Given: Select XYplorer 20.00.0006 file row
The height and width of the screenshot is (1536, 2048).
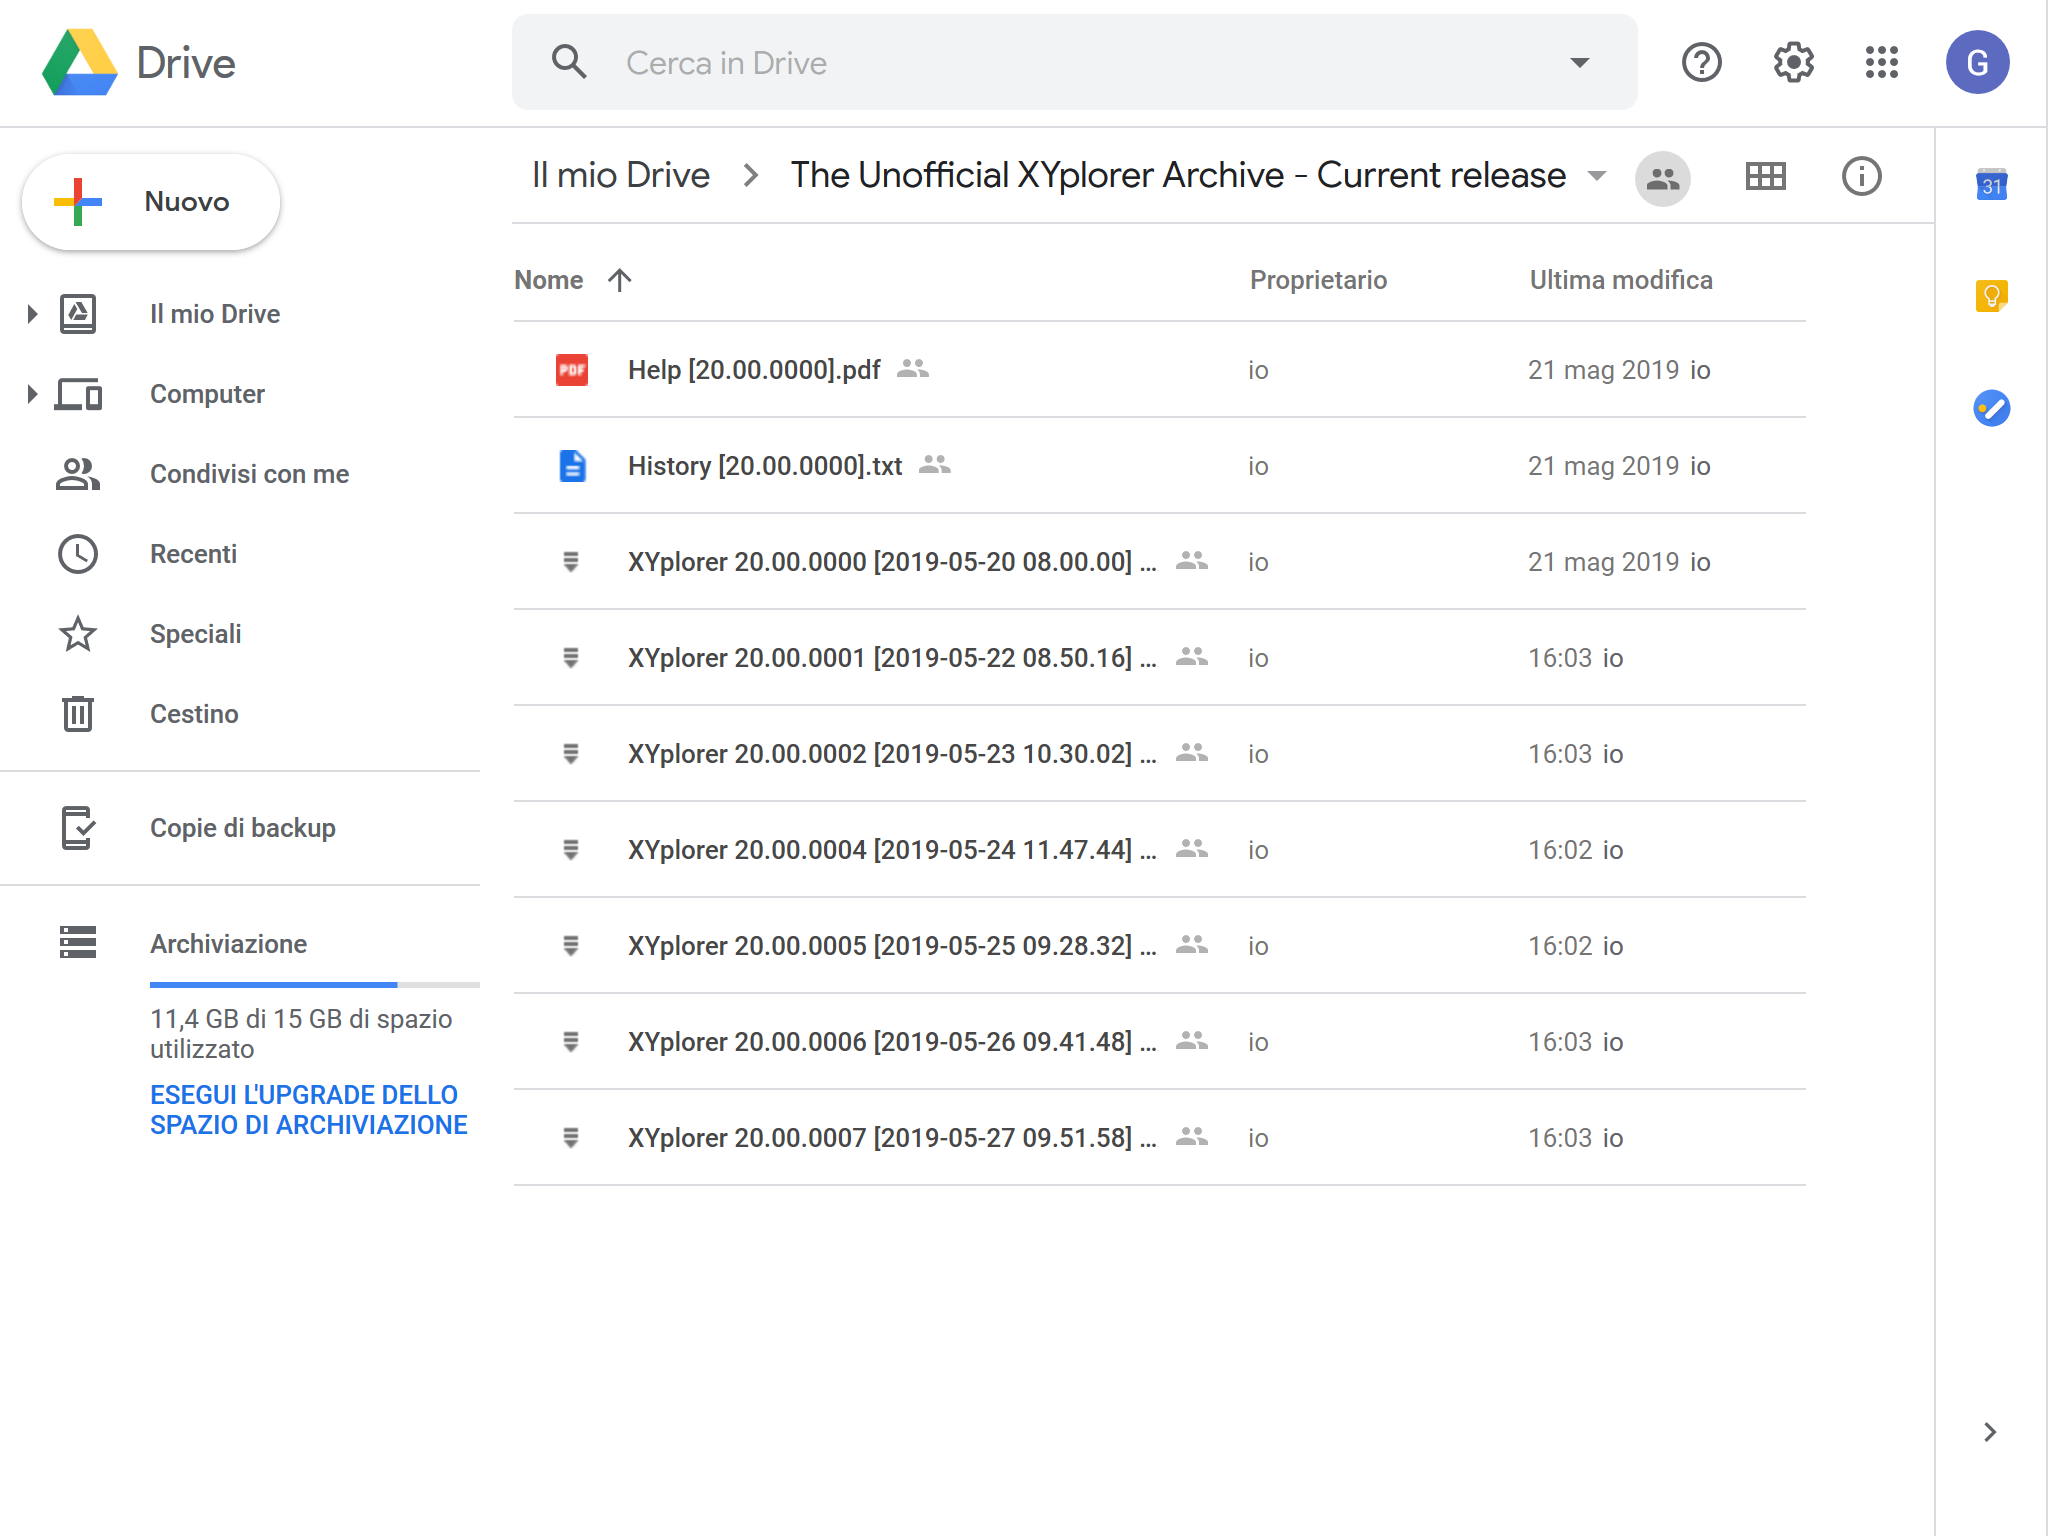Looking at the screenshot, I should (1160, 1042).
